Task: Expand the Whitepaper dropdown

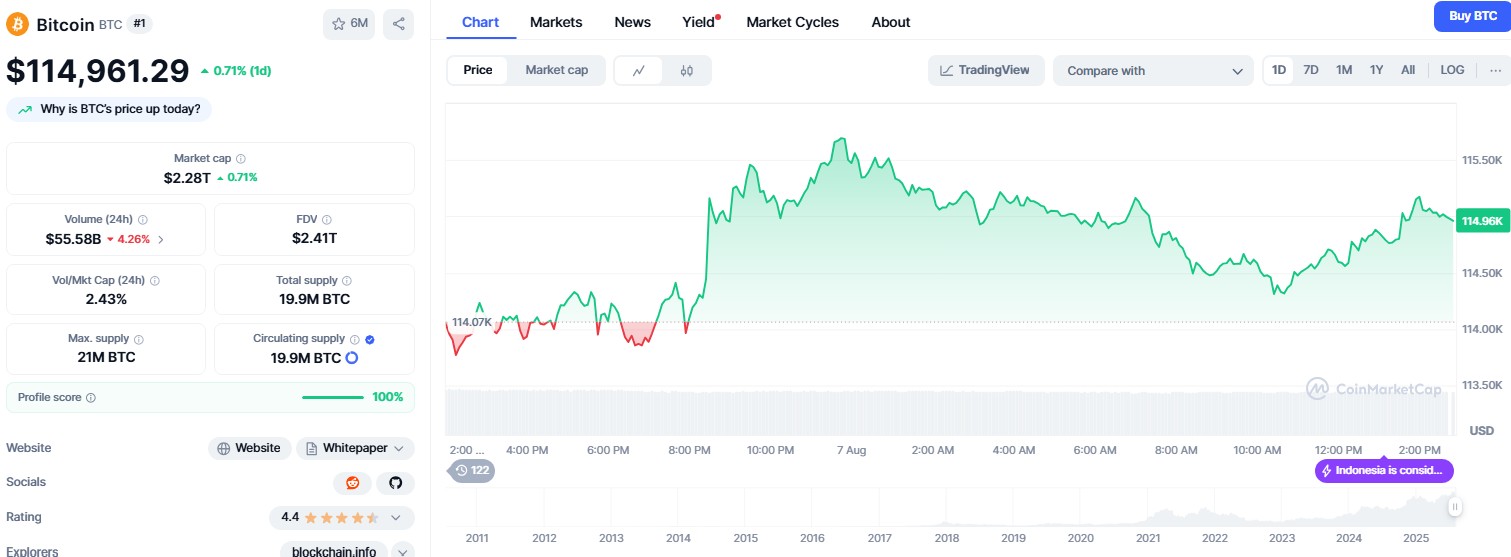Action: click(x=355, y=448)
